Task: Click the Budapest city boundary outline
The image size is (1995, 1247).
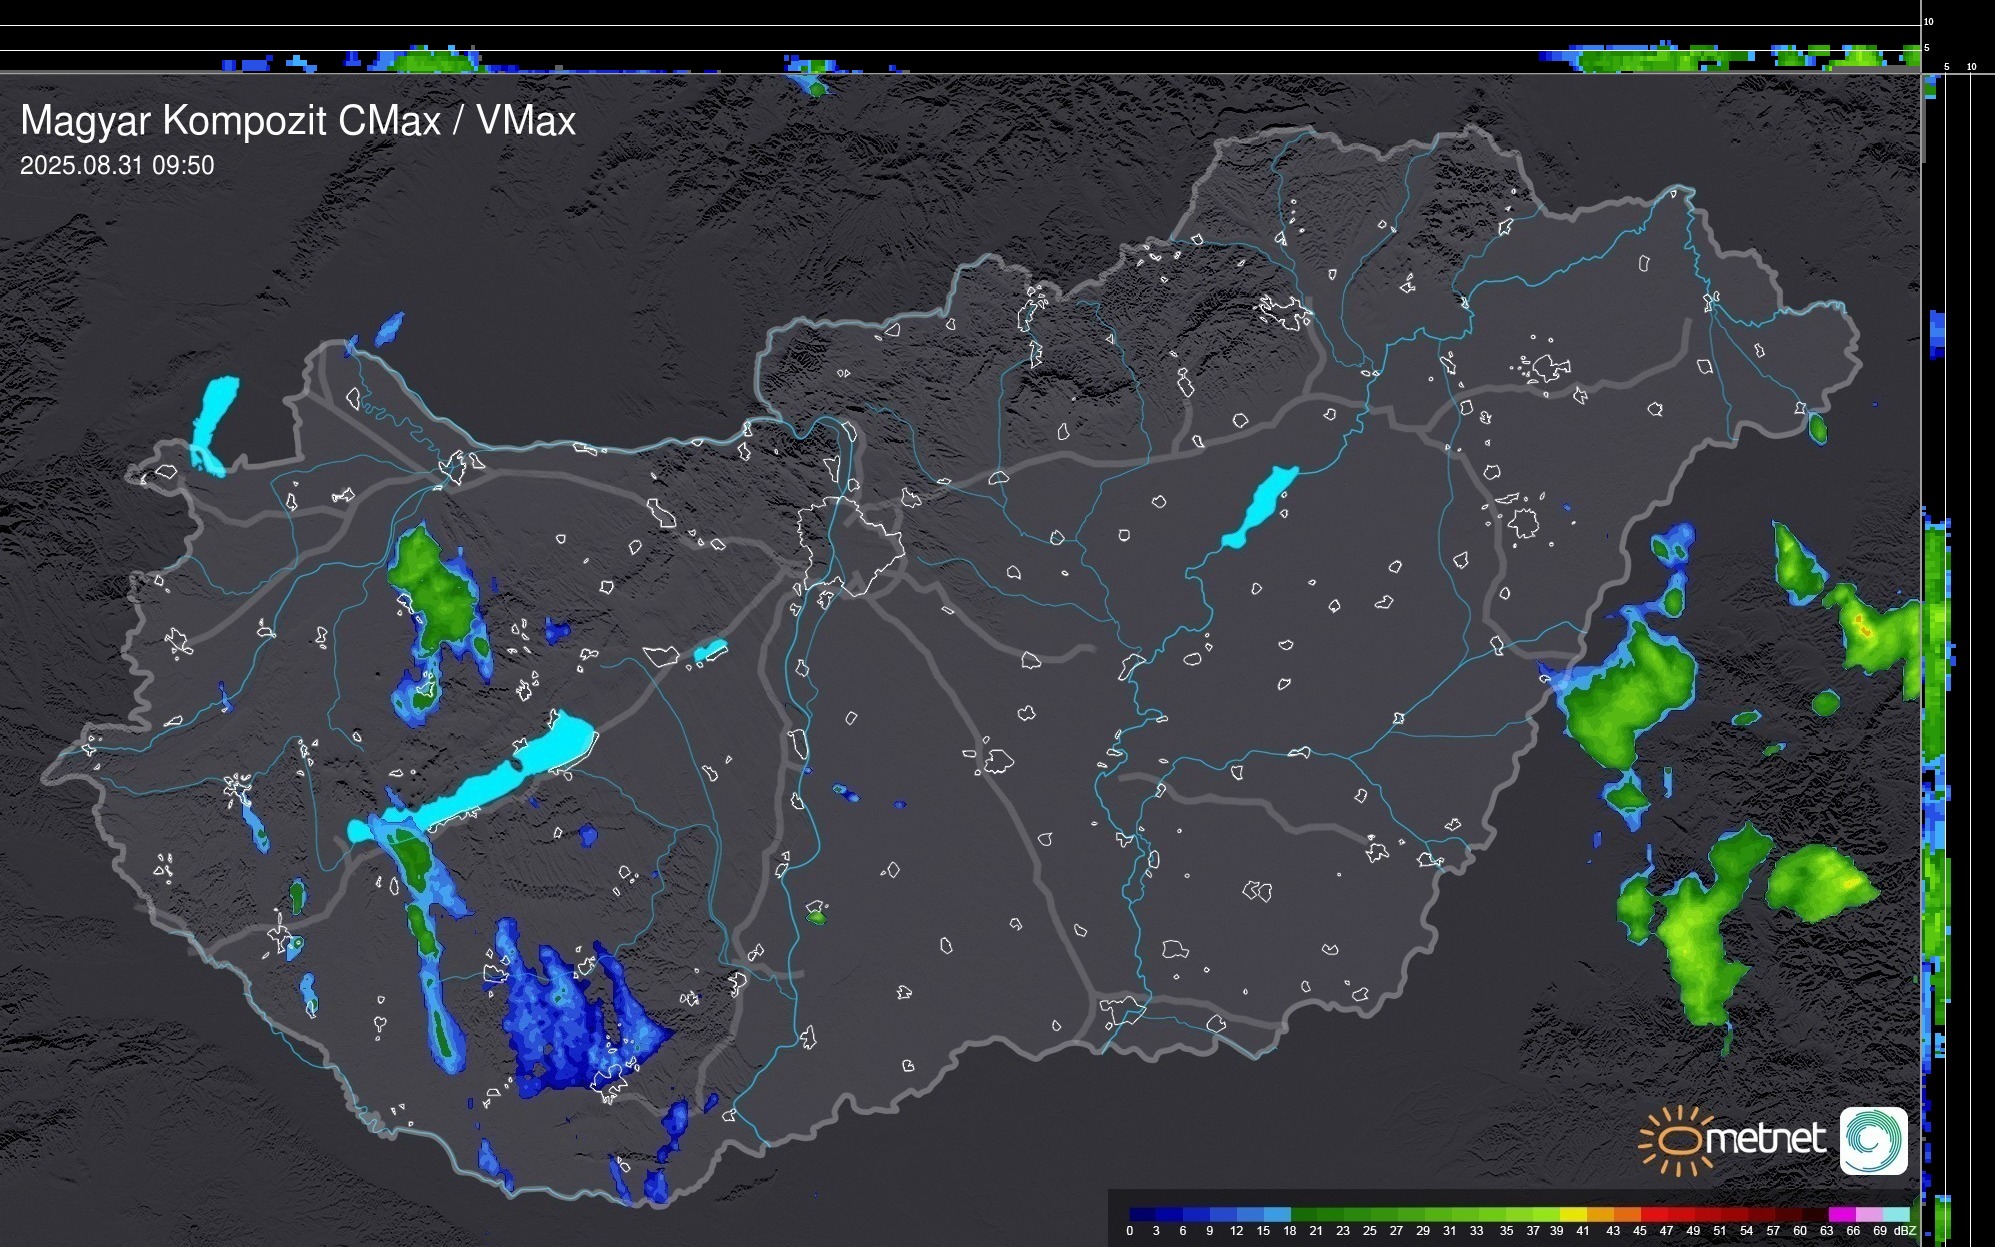Action: (x=850, y=545)
